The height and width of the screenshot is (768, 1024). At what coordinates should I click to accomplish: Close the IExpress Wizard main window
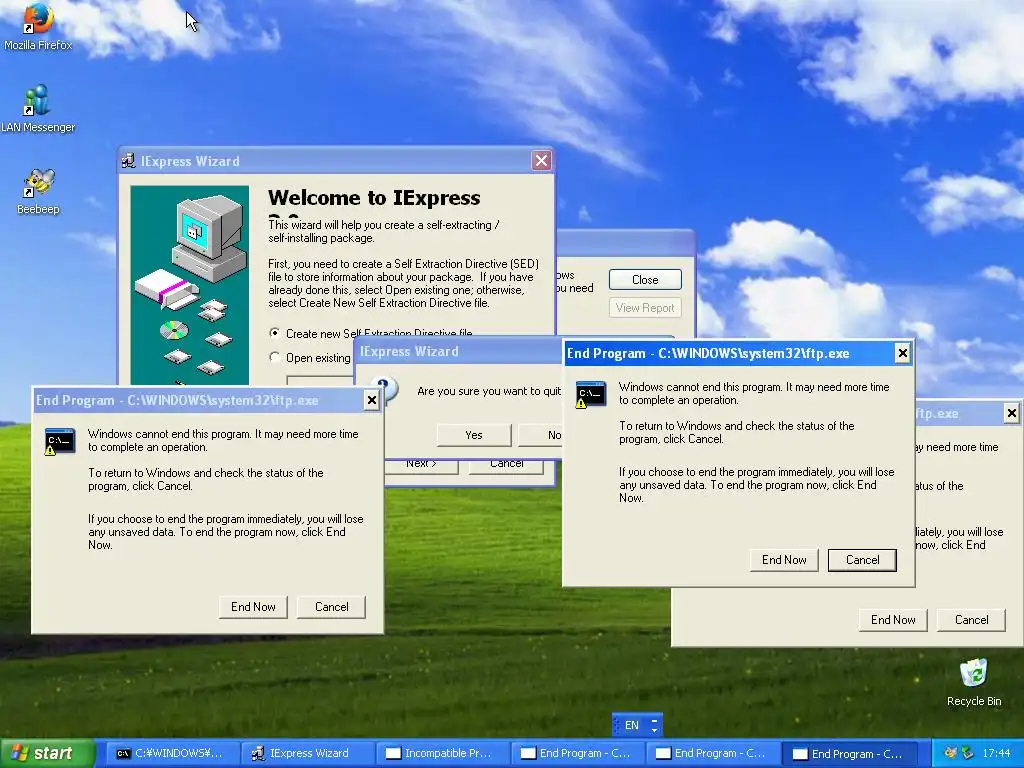[541, 161]
